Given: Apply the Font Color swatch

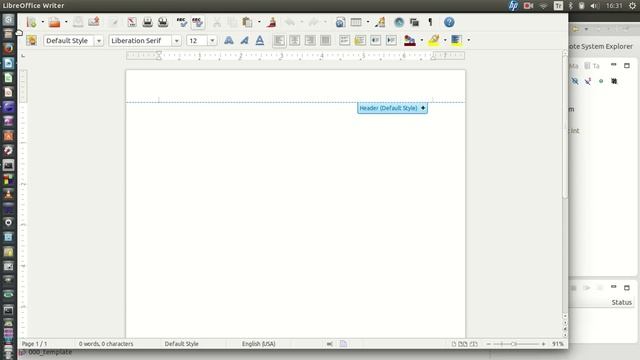Looking at the screenshot, I should coord(410,40).
